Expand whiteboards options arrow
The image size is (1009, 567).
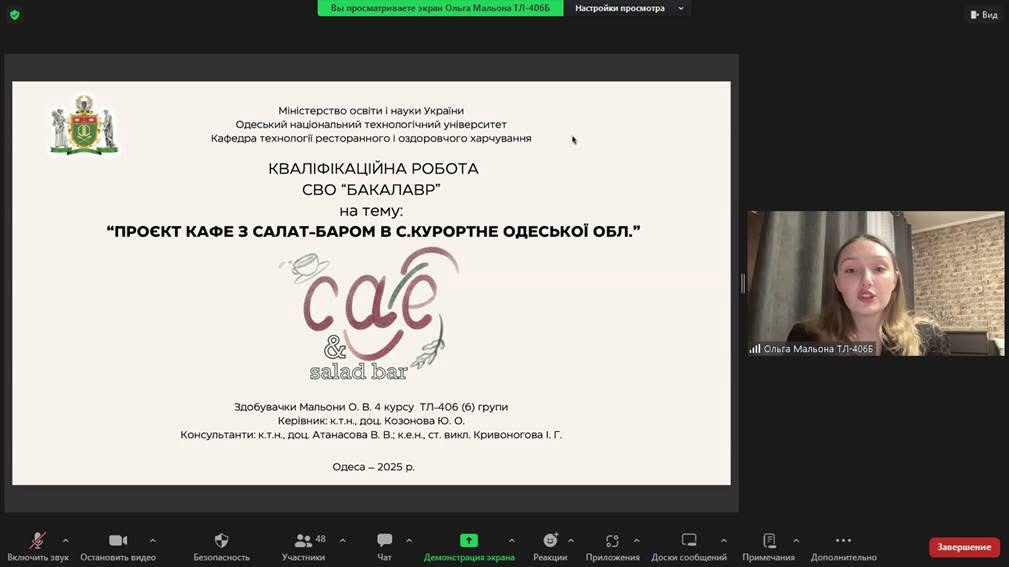(724, 541)
